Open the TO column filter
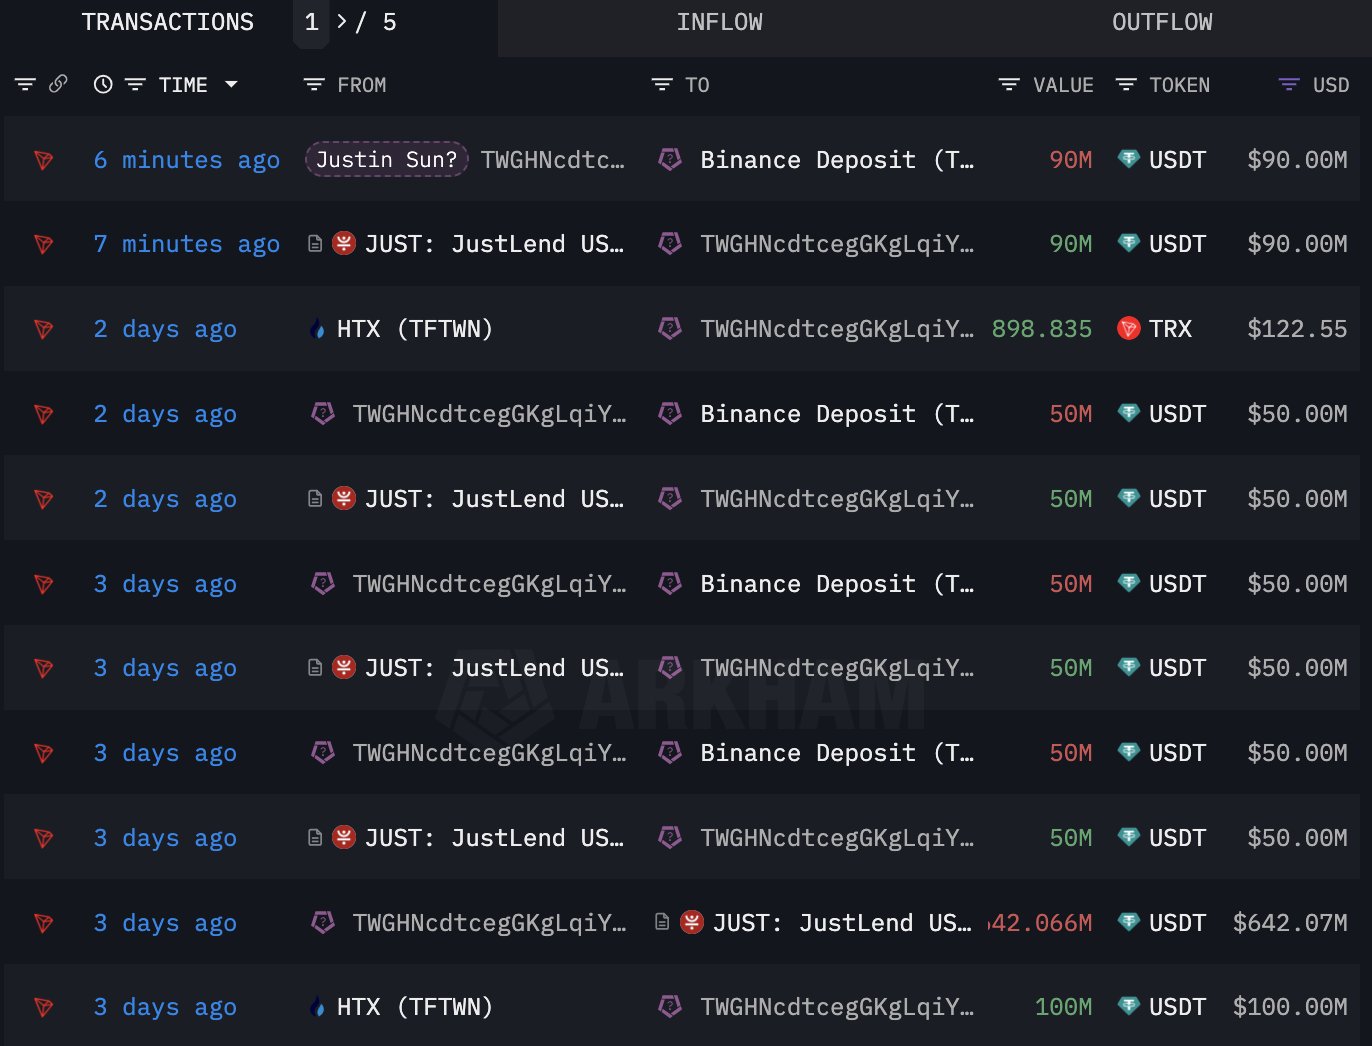The height and width of the screenshot is (1046, 1372). pos(662,85)
